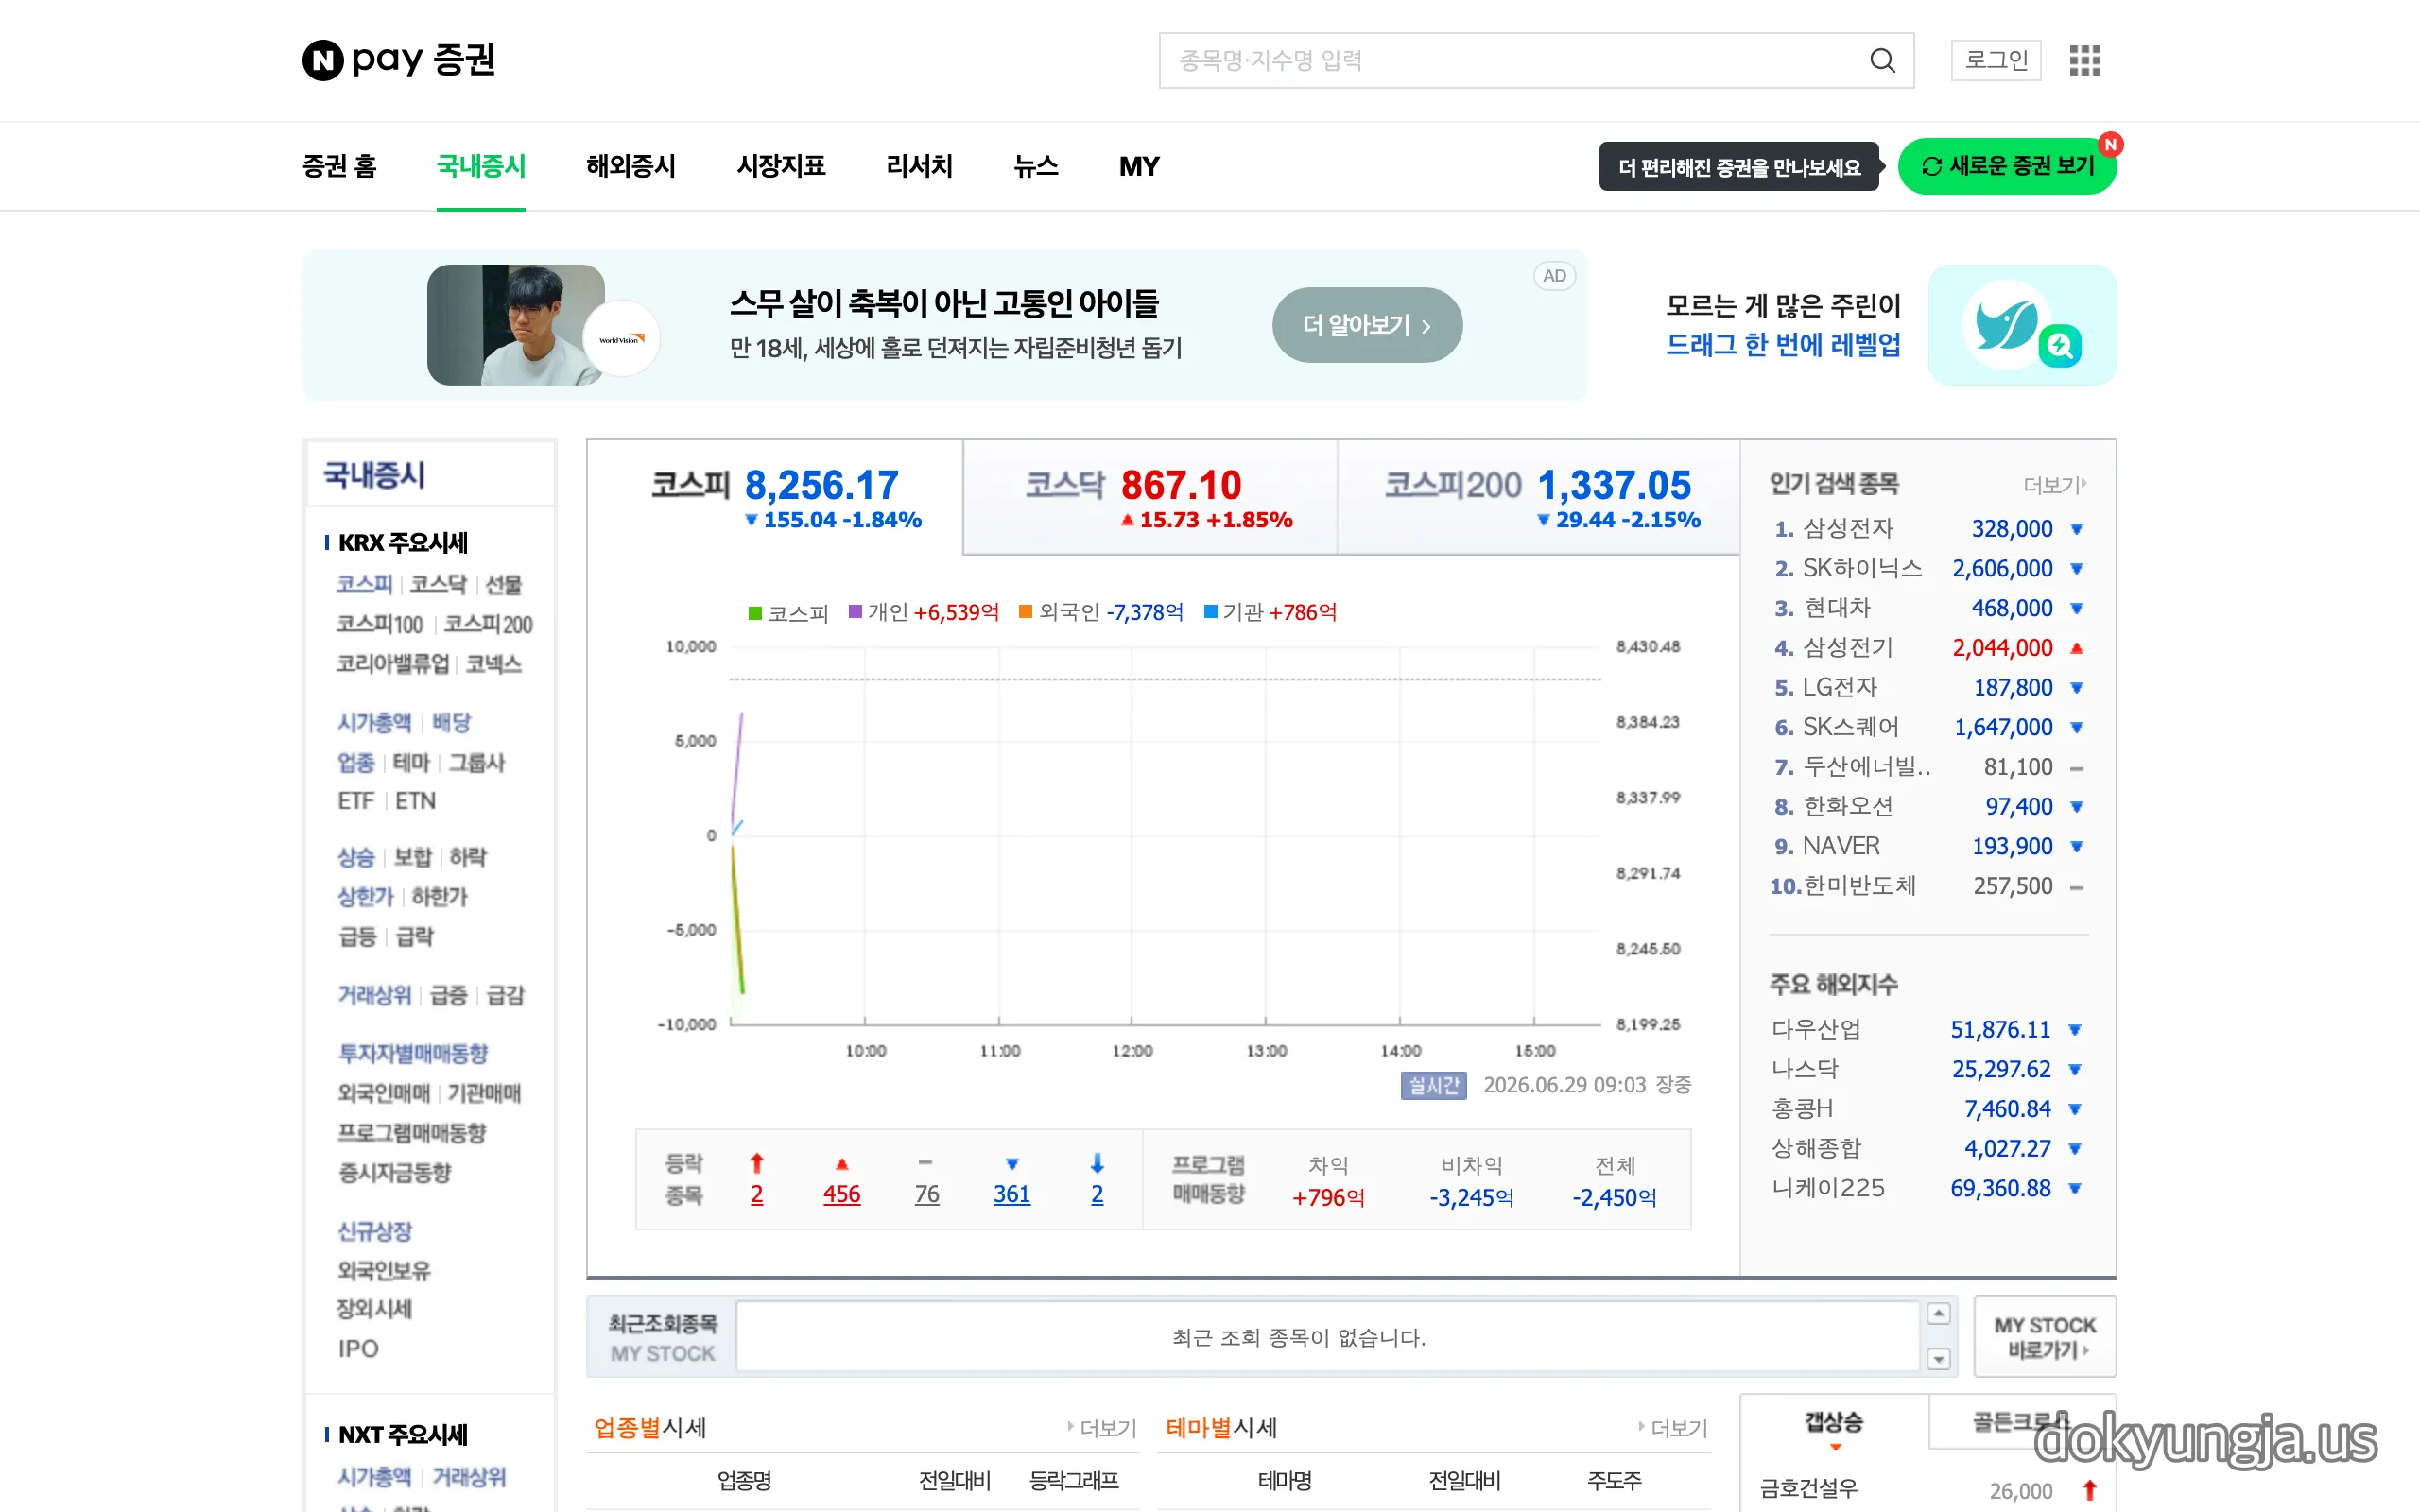Click 코리아밸류업 in the sidebar

click(x=393, y=664)
